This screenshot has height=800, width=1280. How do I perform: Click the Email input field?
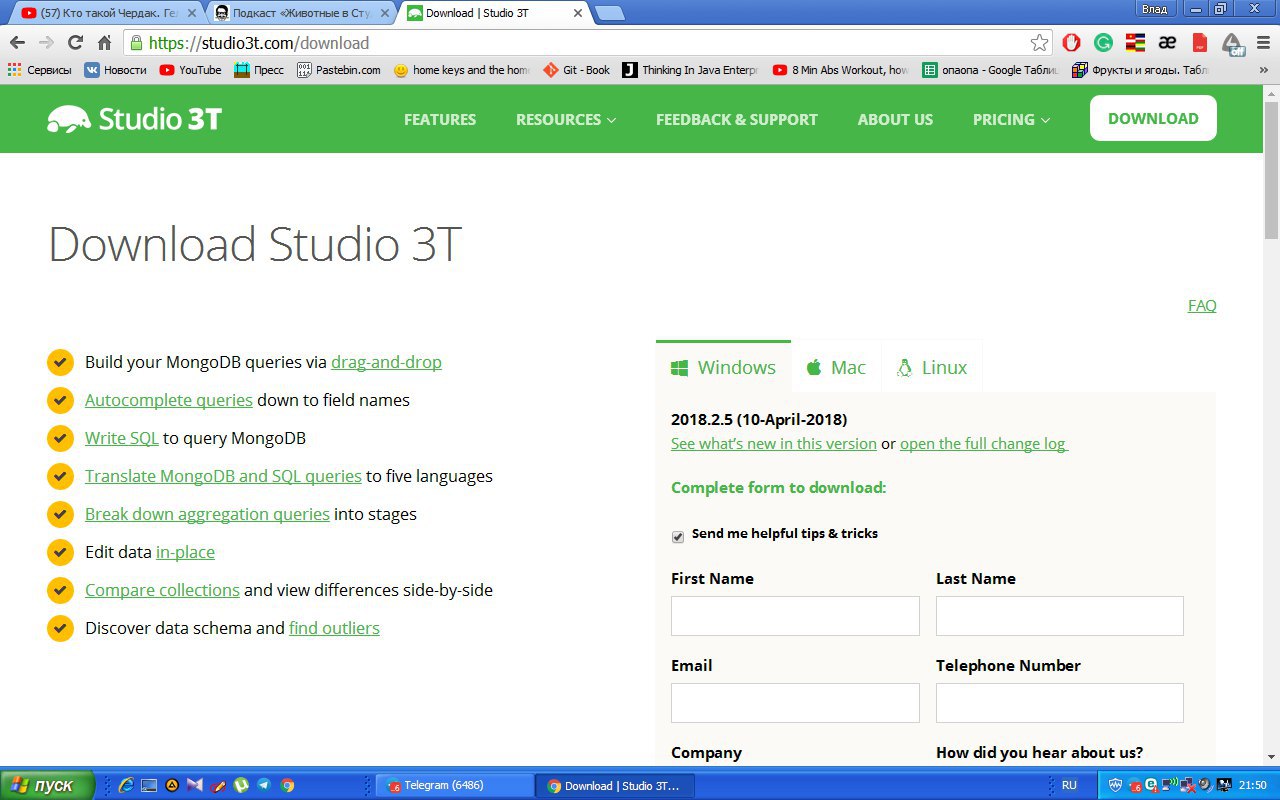click(x=795, y=703)
